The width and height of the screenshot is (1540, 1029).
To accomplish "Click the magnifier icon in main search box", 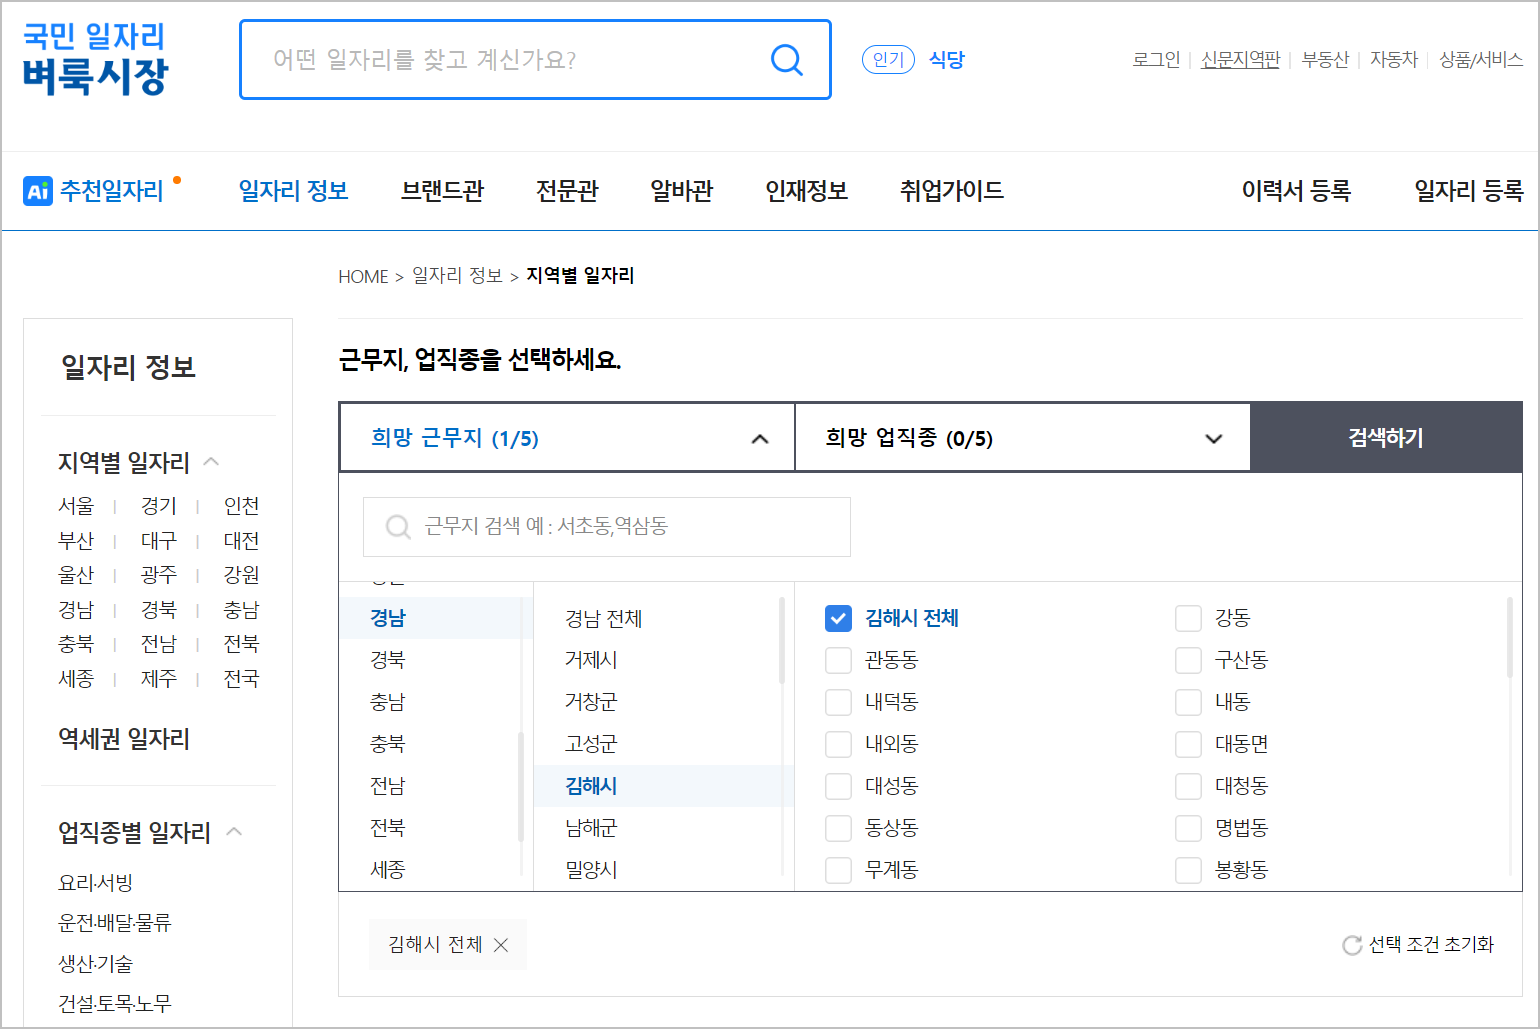I will [x=787, y=60].
